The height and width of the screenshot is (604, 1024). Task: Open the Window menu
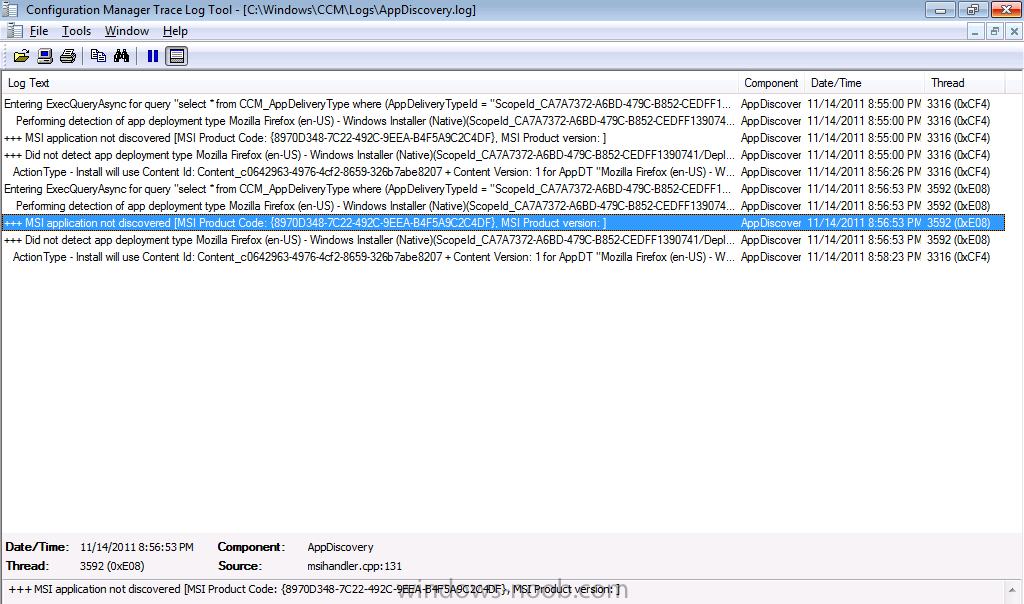pos(127,31)
